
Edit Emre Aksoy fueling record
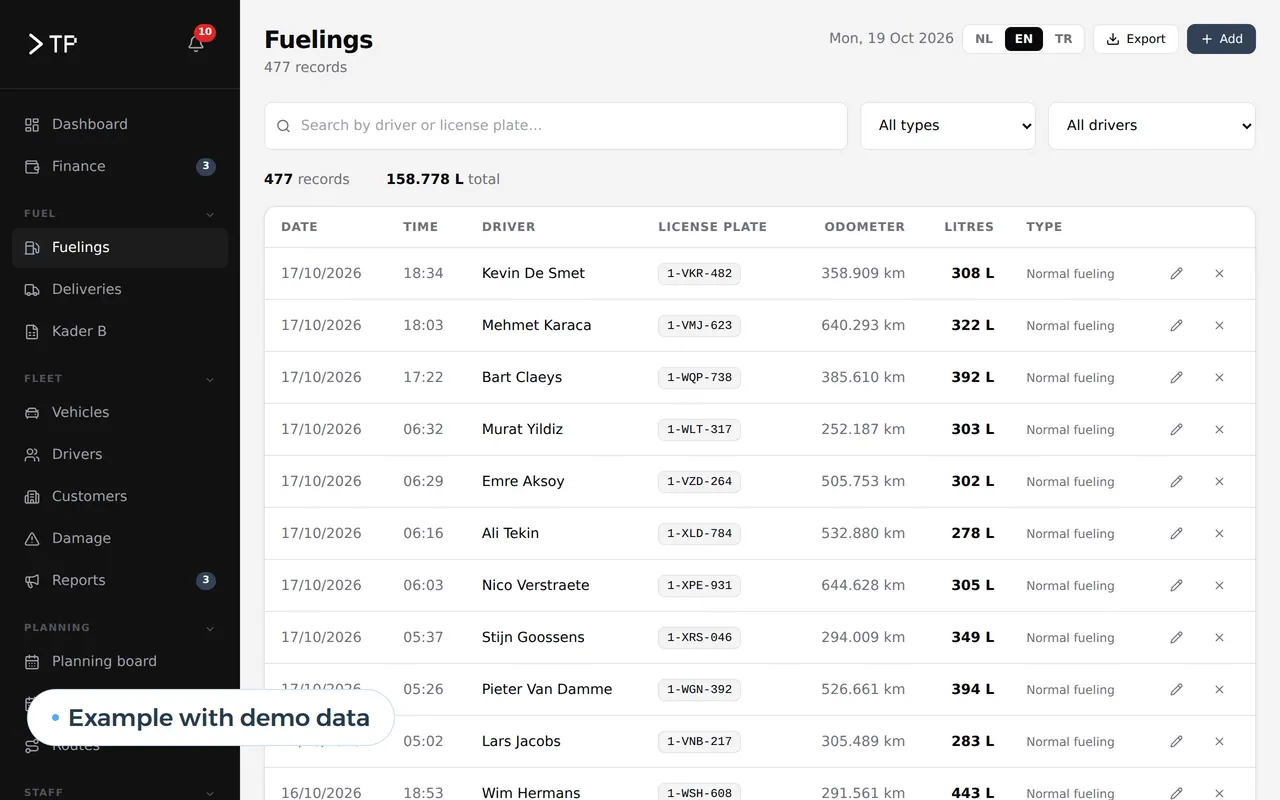click(x=1176, y=481)
